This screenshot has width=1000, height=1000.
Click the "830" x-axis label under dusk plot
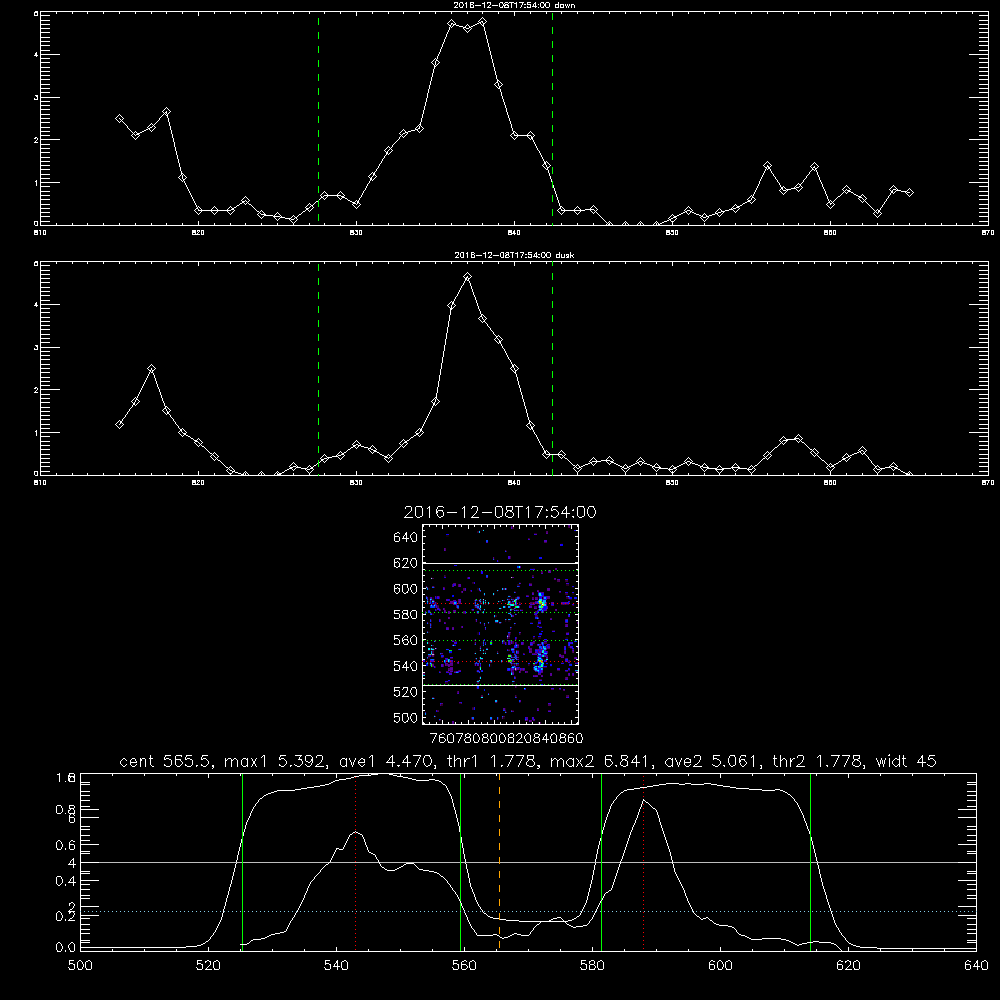point(356,483)
